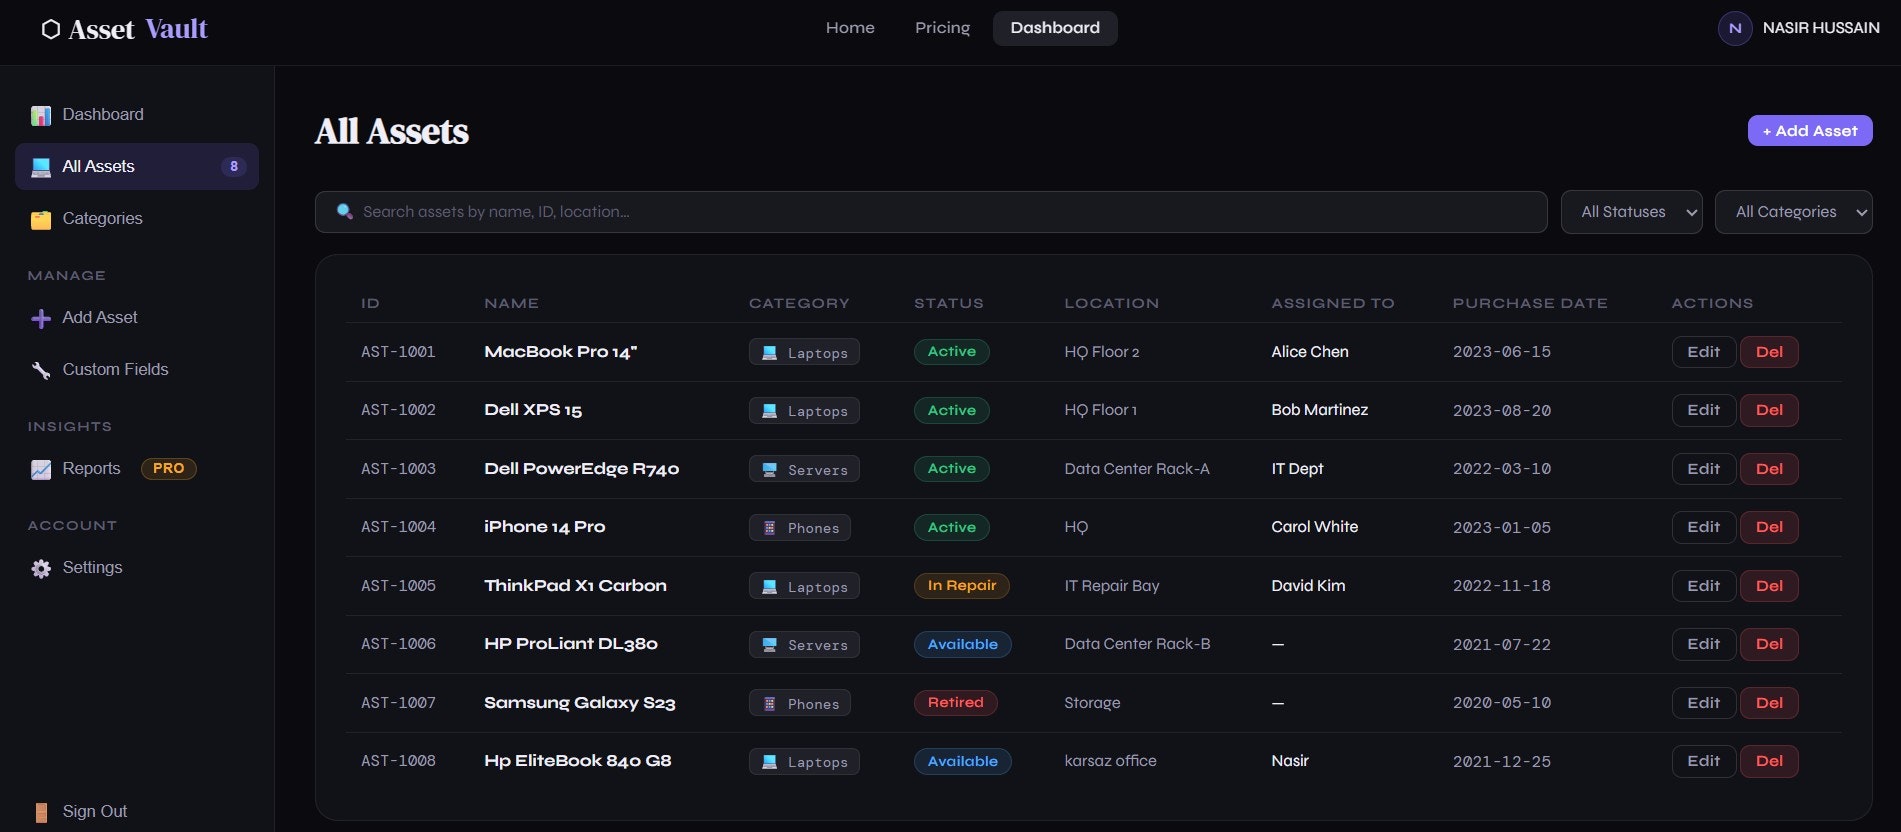The height and width of the screenshot is (832, 1901).
Task: Click the wrench icon beside Custom Fields
Action: [41, 370]
